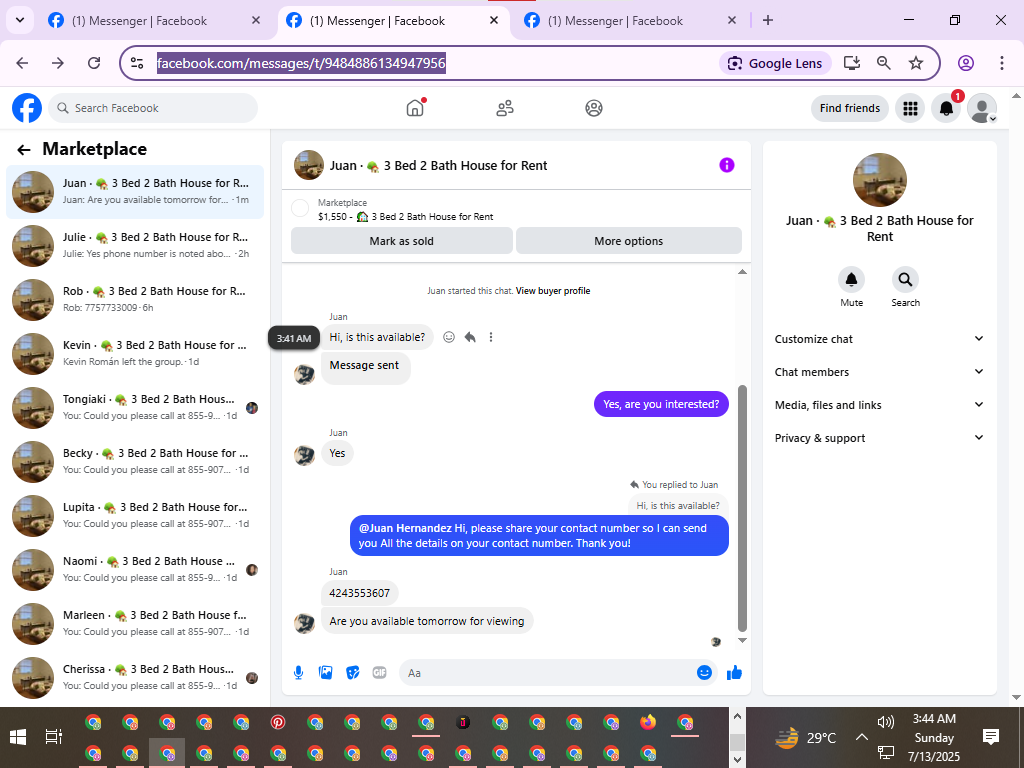Open Task View on taskbar

[54, 737]
